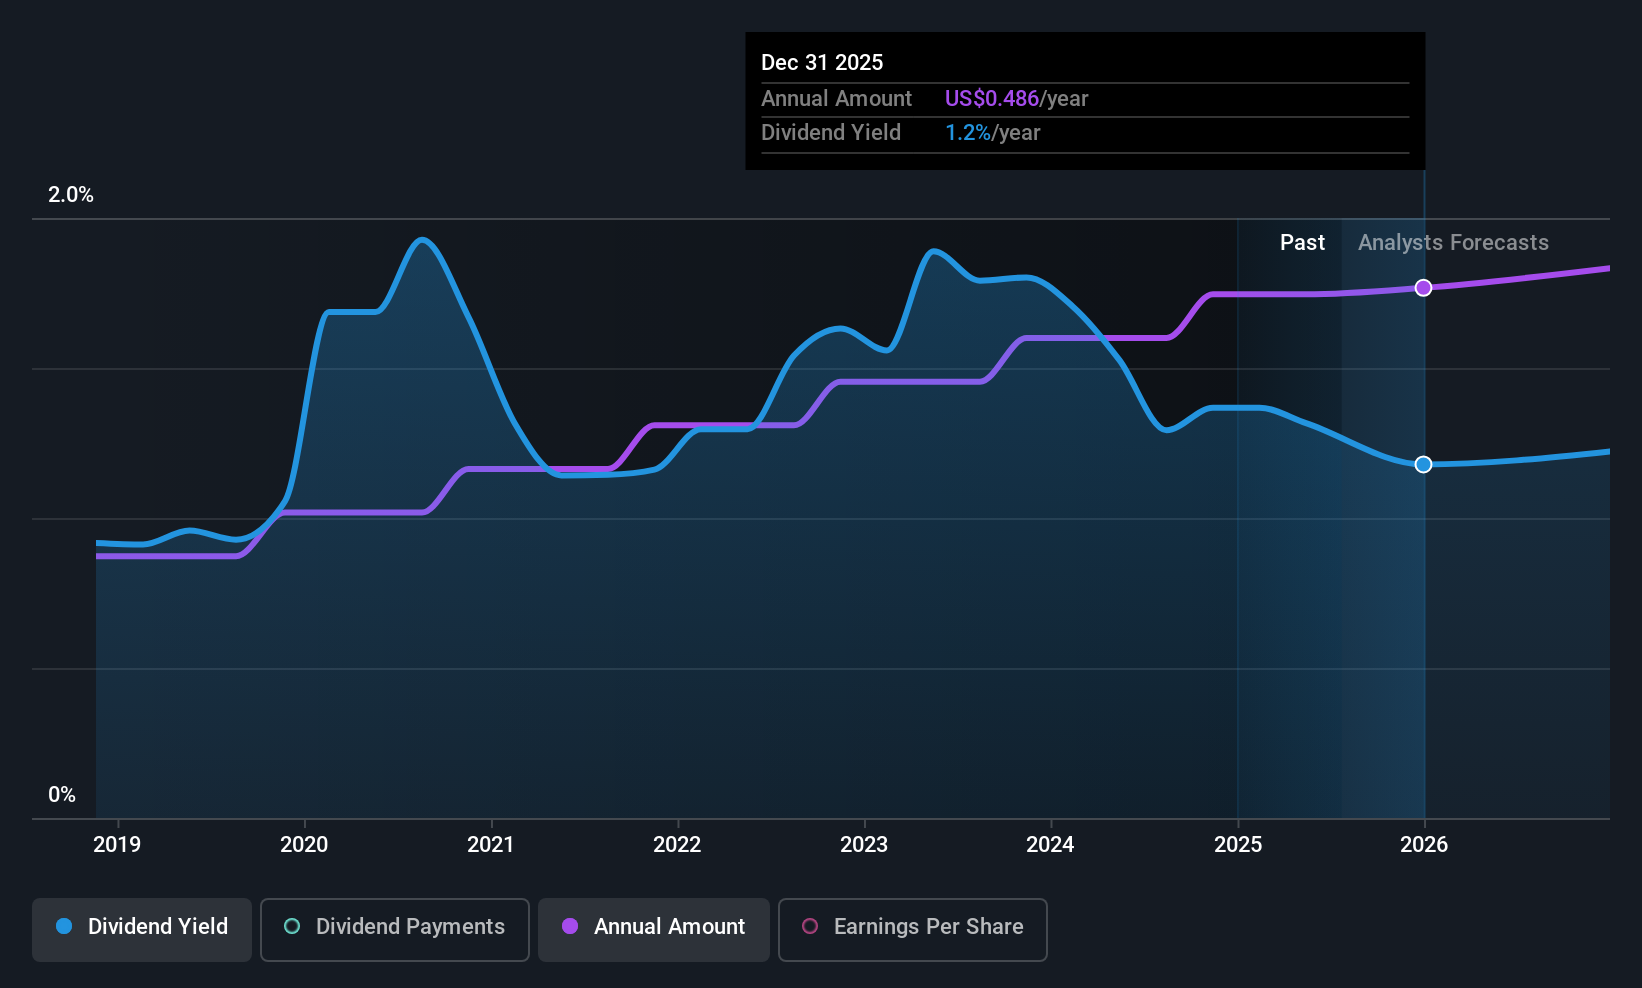This screenshot has height=988, width=1642.
Task: Click the 2022 x-axis label
Action: 678,845
